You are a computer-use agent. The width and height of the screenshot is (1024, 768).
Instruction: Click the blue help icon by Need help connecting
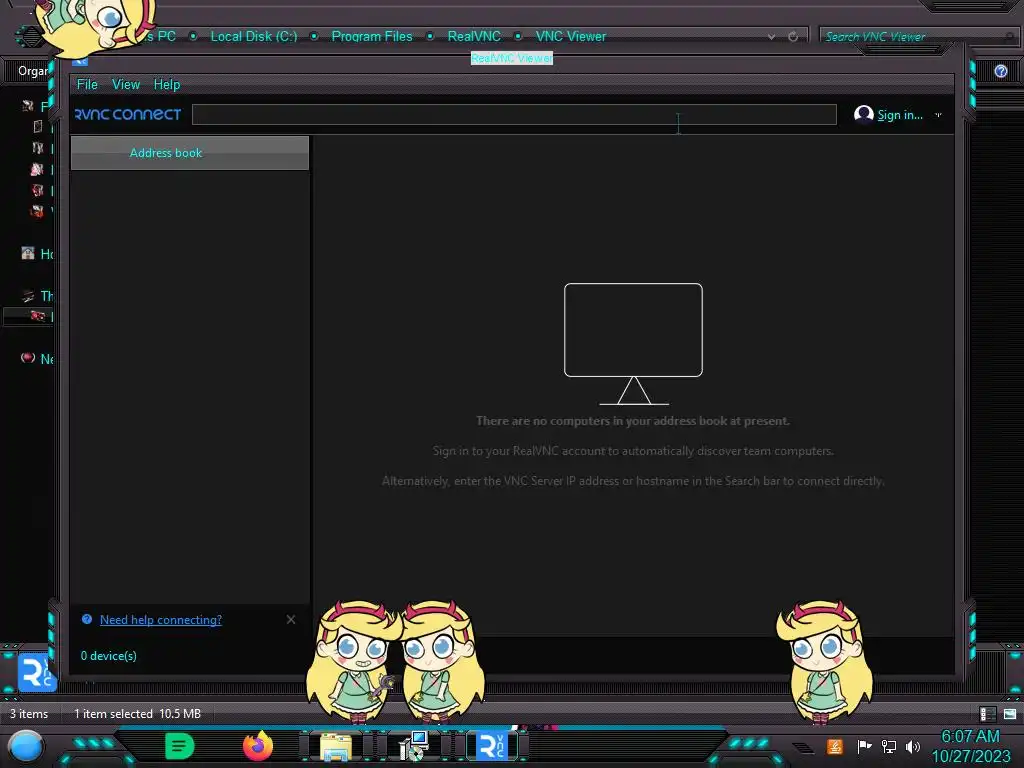click(87, 619)
